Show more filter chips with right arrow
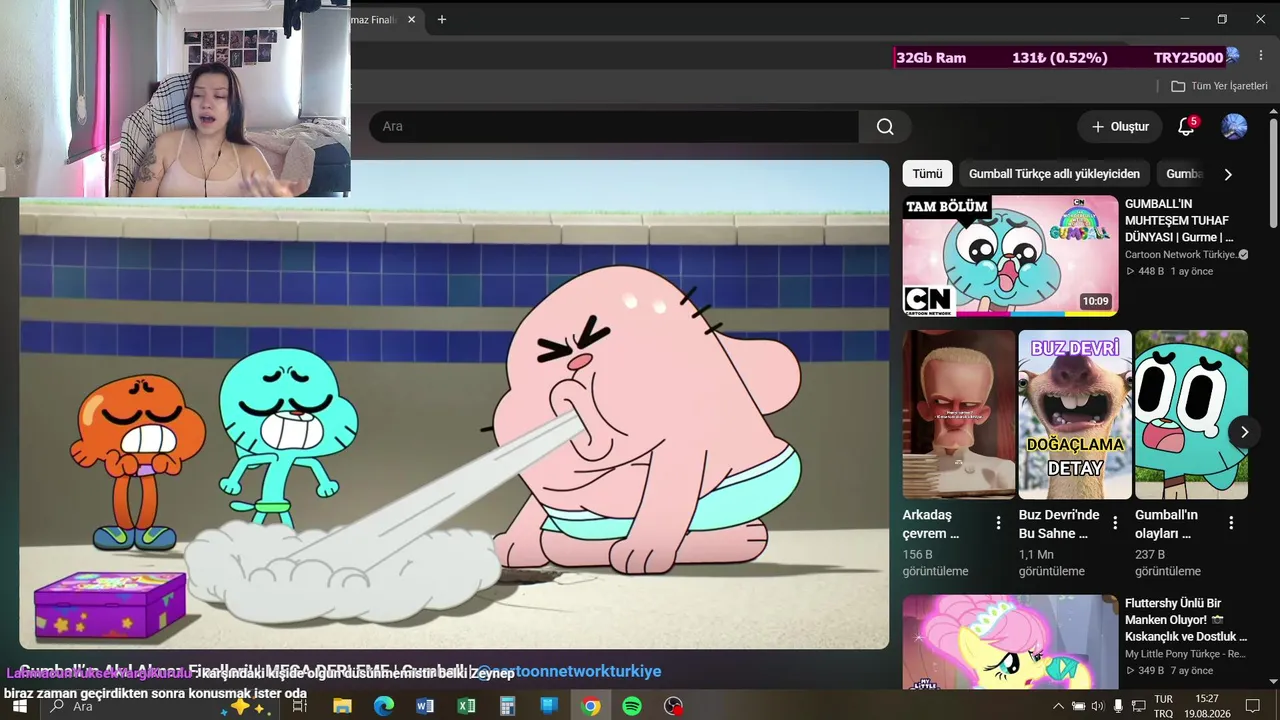Viewport: 1280px width, 720px height. click(1228, 174)
